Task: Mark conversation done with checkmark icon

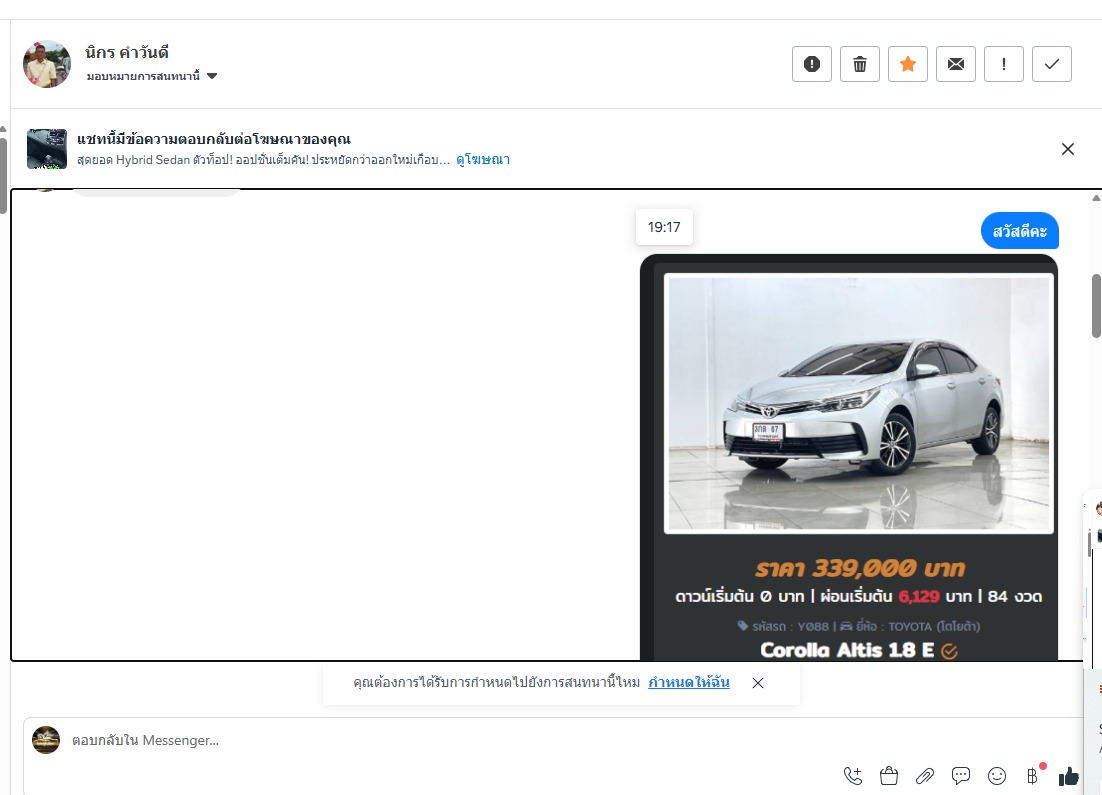Action: (x=1051, y=64)
